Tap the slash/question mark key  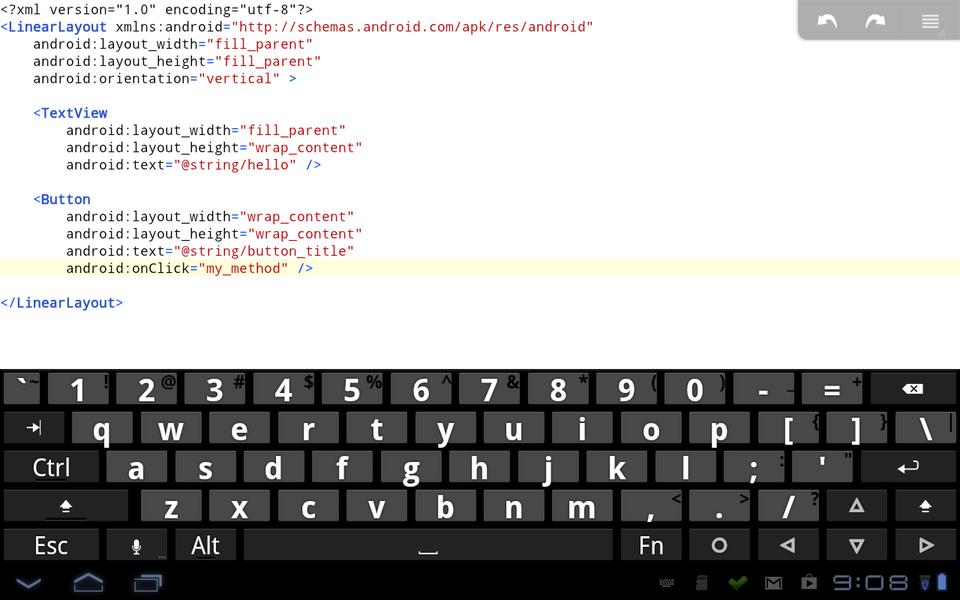click(788, 506)
